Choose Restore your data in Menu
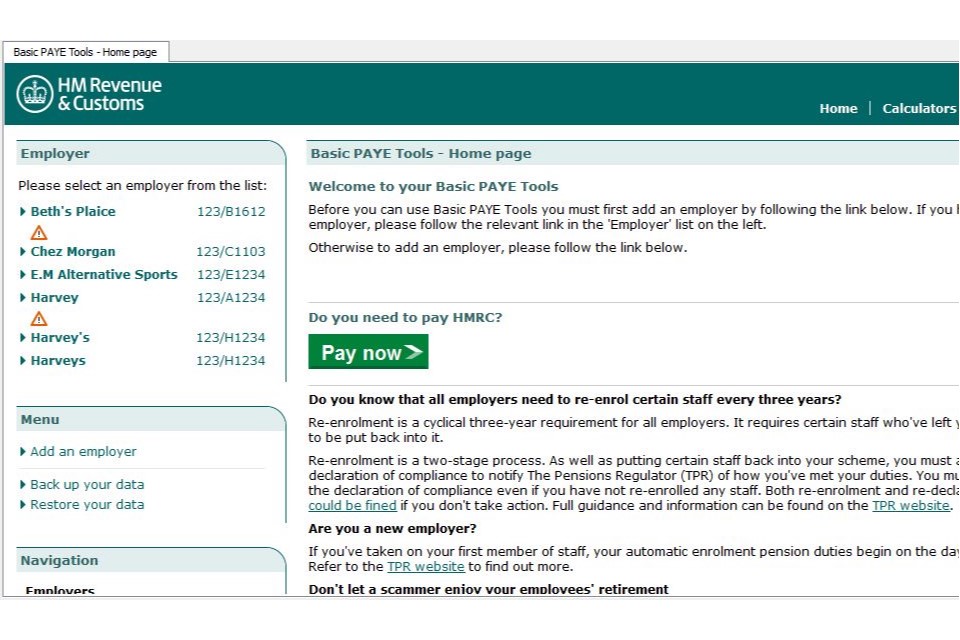The image size is (960, 640). tap(87, 505)
